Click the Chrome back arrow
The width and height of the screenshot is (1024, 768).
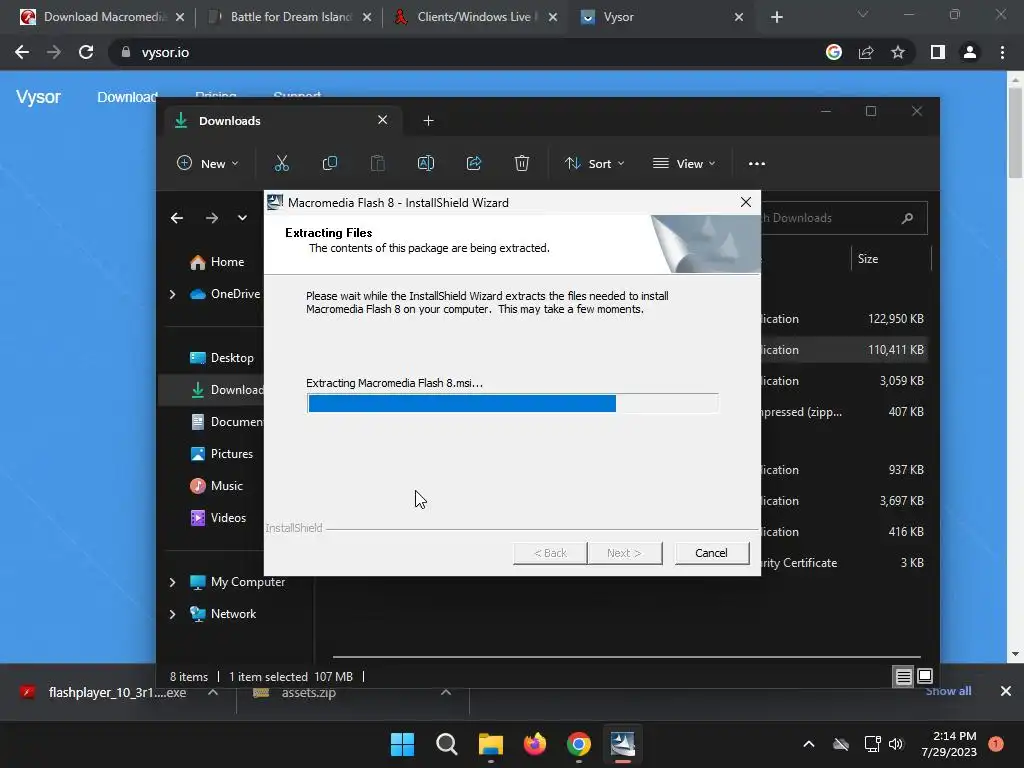(22, 52)
